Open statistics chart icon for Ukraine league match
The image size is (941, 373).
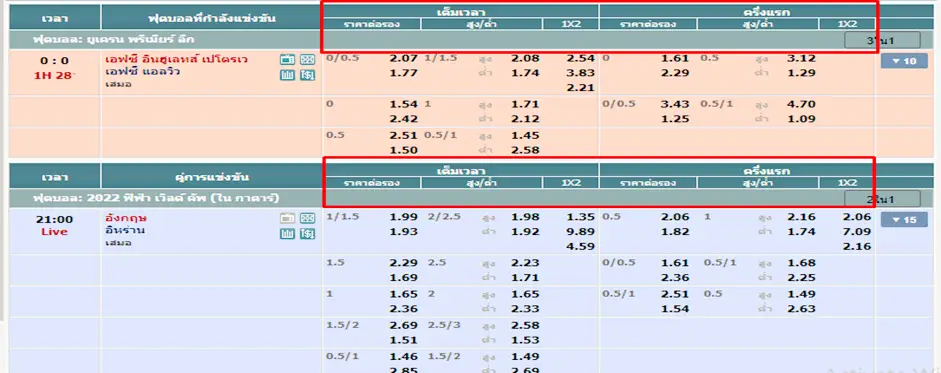click(x=287, y=75)
